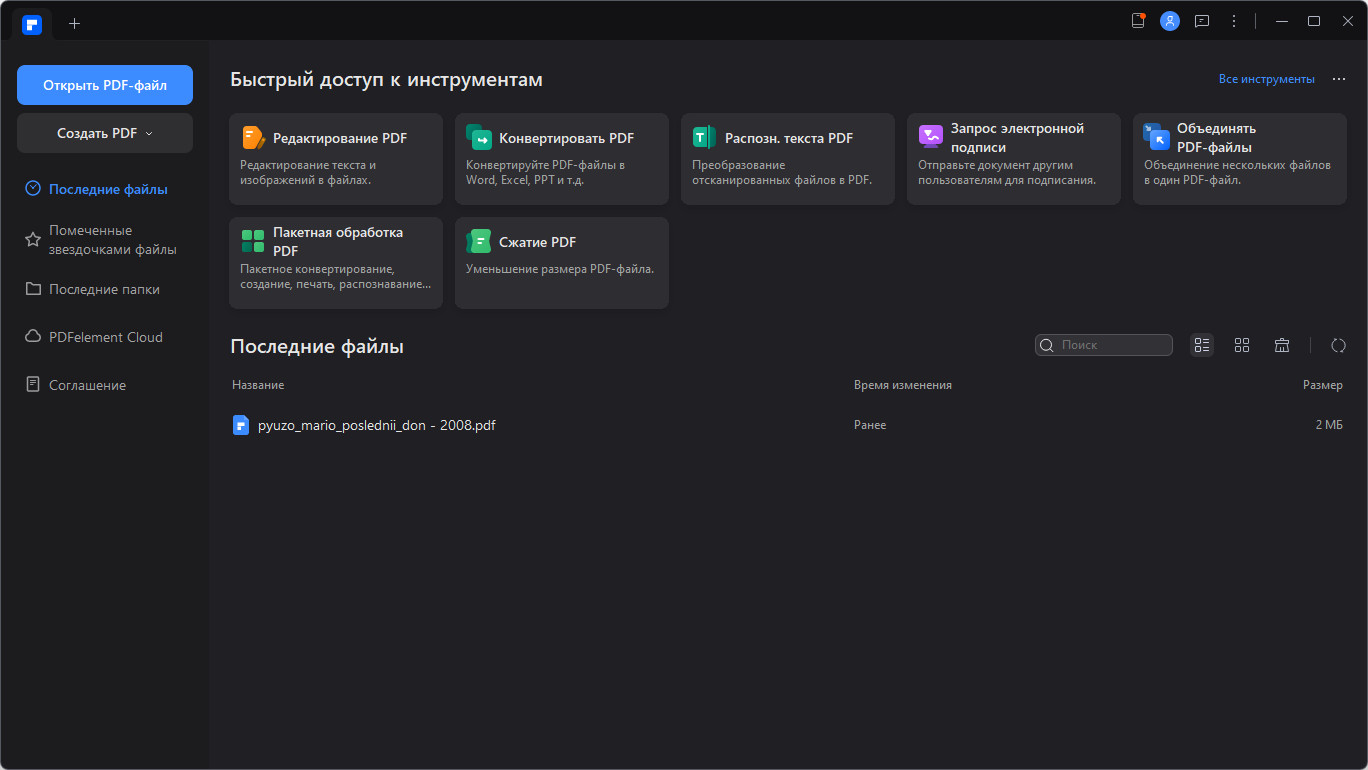Image resolution: width=1368 pixels, height=770 pixels.
Task: Open the user account avatar
Action: (1169, 21)
